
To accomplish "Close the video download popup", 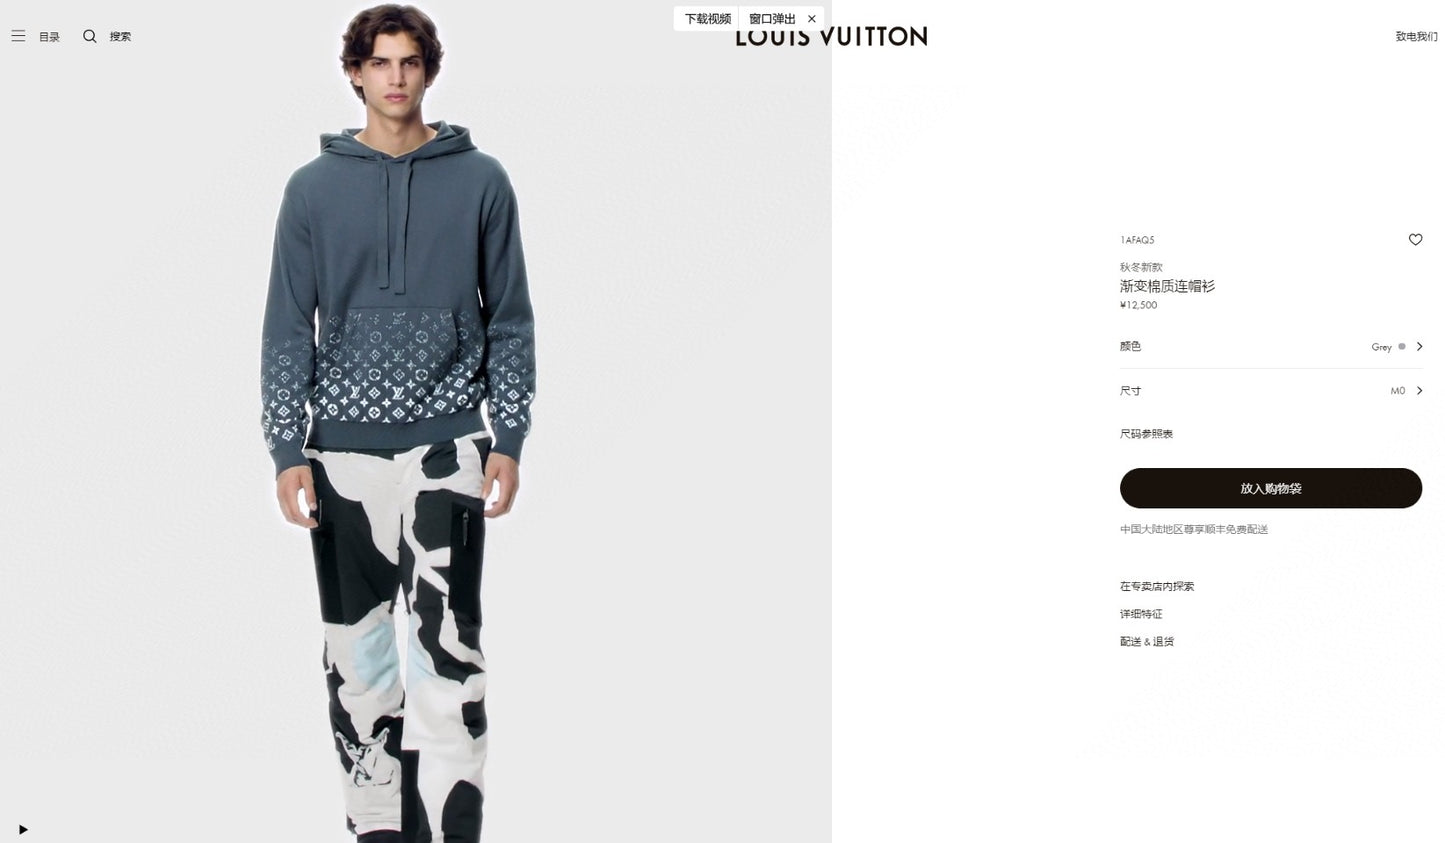I will pos(812,19).
